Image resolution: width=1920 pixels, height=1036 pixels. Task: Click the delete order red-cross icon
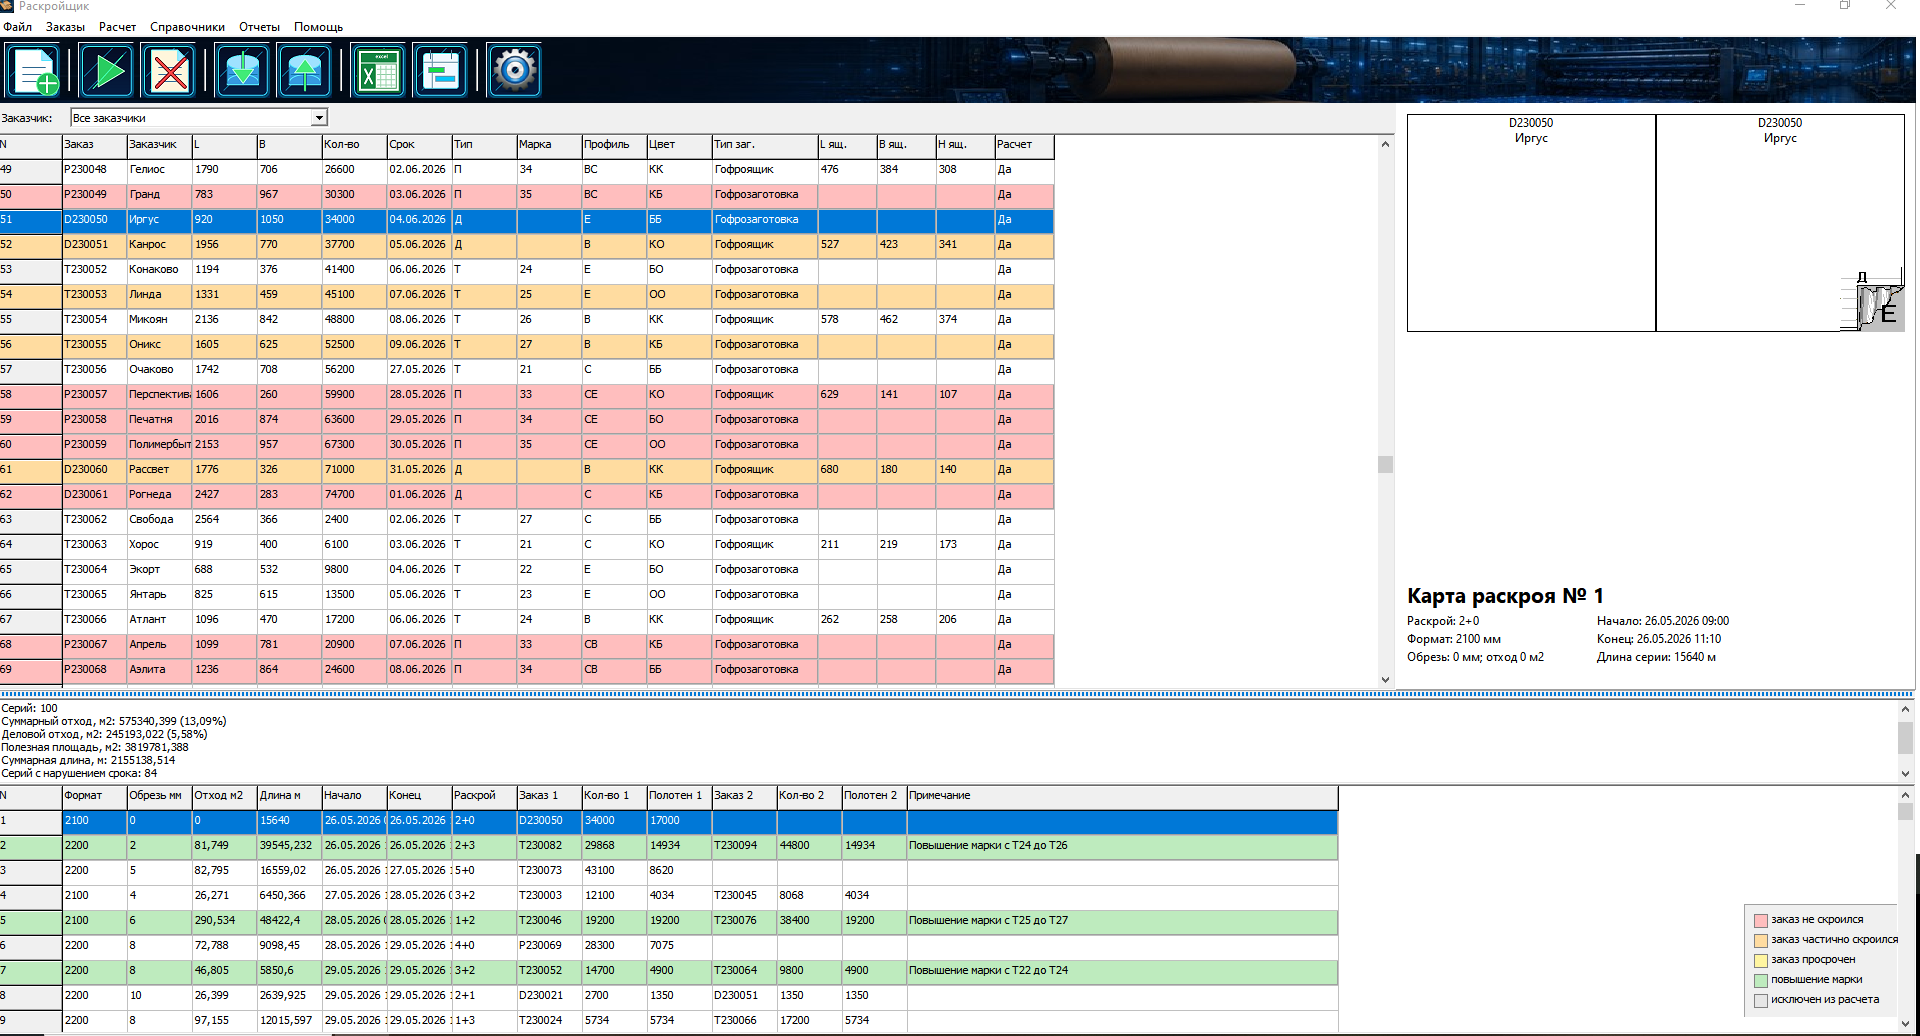(x=169, y=71)
